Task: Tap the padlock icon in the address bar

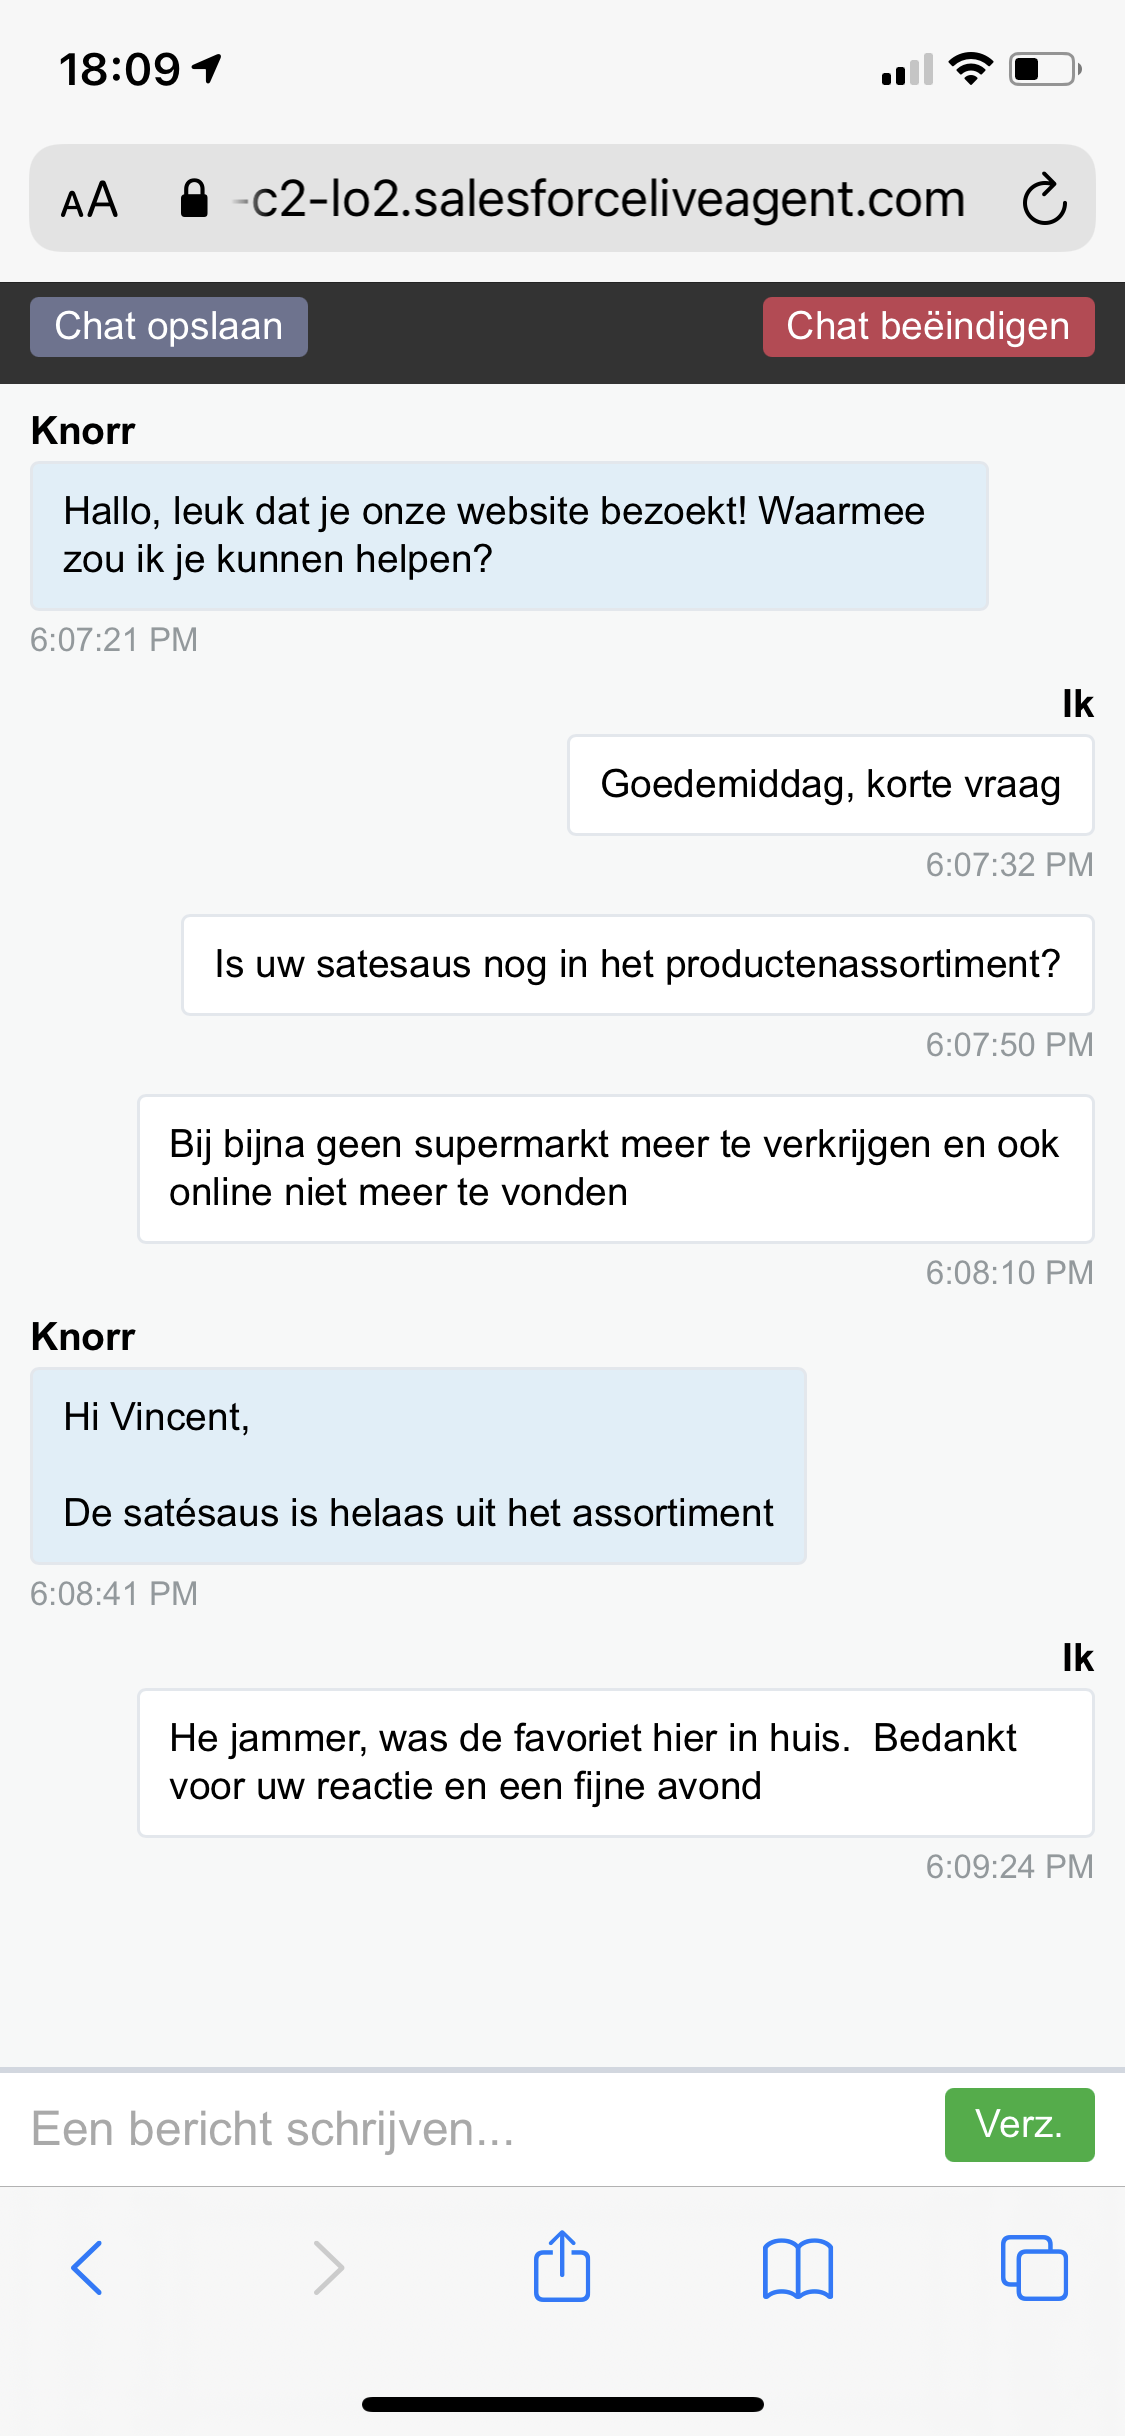Action: (x=194, y=197)
